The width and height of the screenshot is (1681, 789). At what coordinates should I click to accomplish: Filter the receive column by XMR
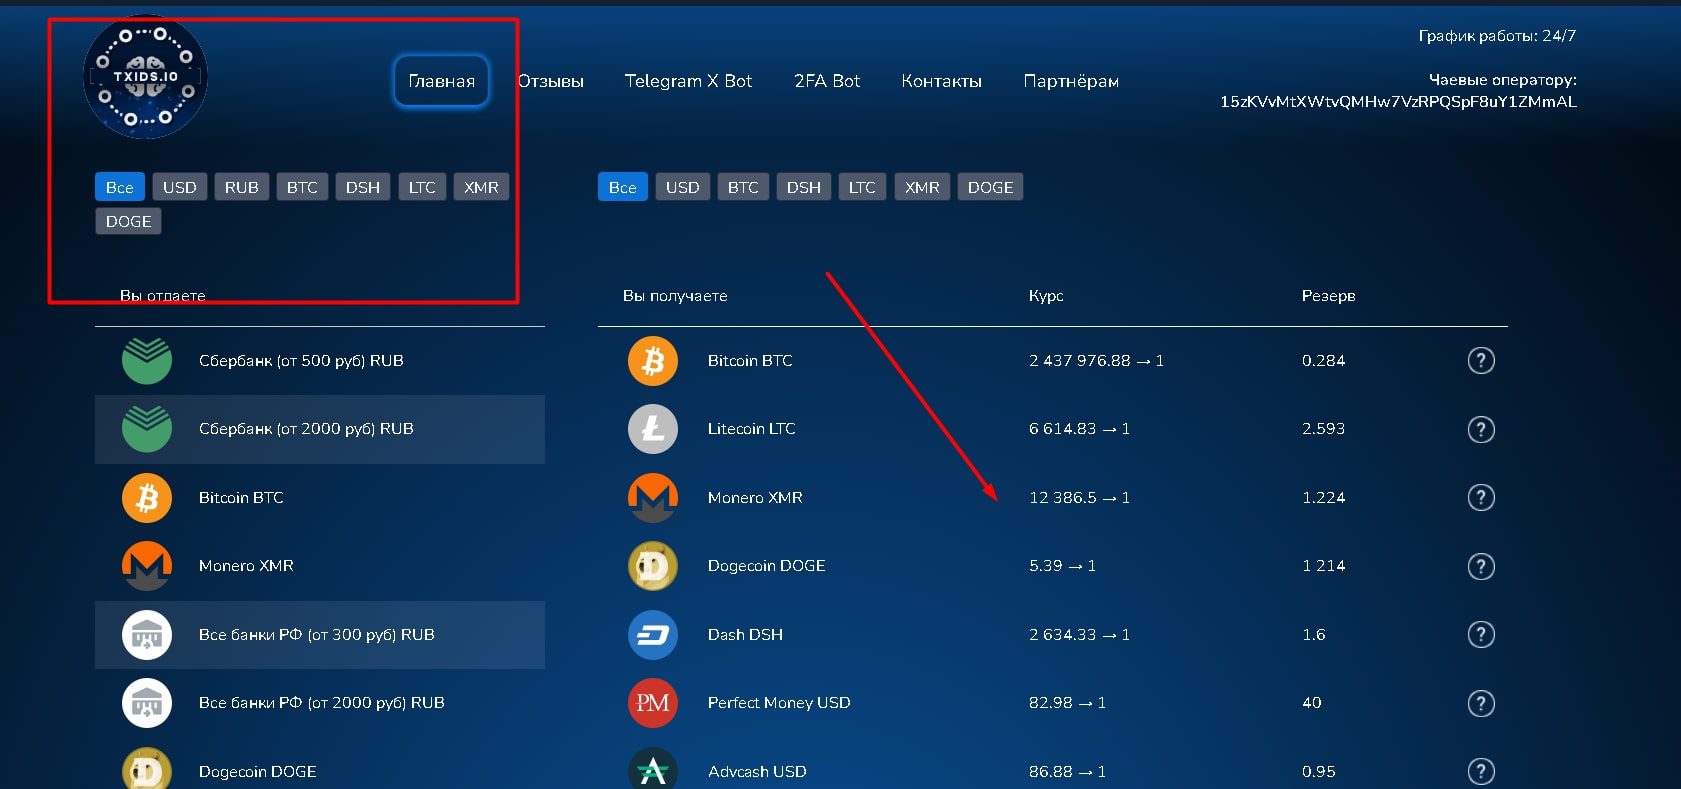click(x=922, y=187)
